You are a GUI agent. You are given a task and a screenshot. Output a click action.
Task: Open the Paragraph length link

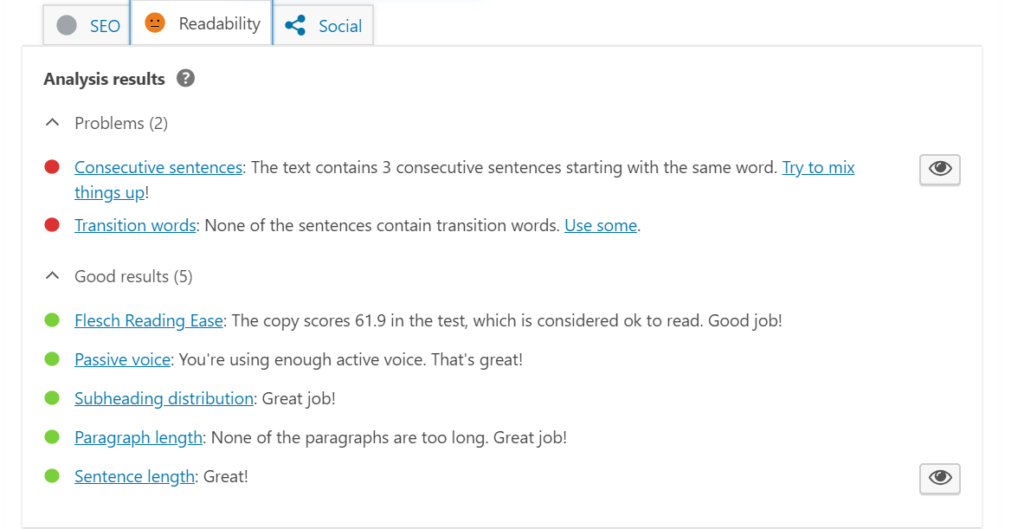tap(138, 438)
